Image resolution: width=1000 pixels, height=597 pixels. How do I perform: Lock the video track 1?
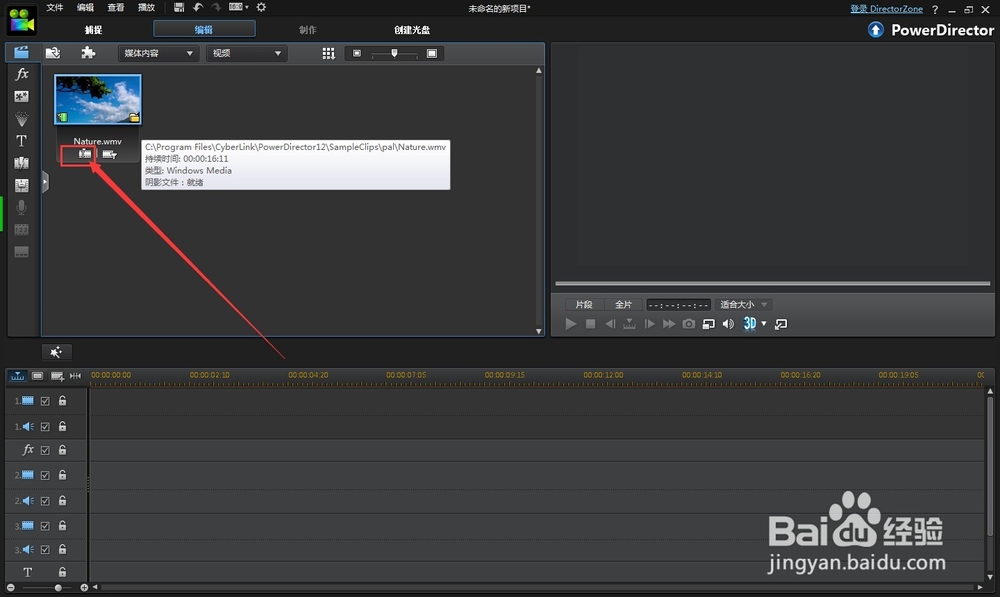pyautogui.click(x=62, y=401)
